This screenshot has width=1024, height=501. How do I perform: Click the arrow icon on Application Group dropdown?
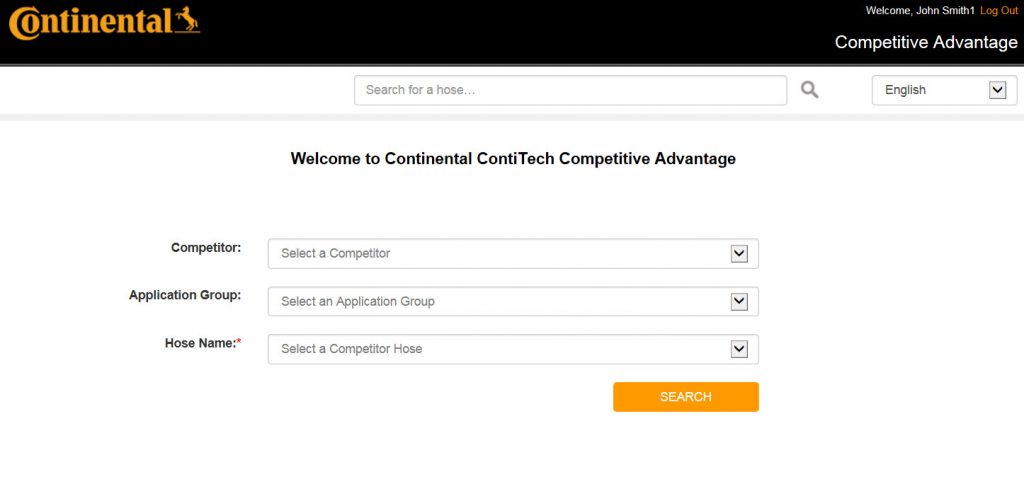pos(739,301)
